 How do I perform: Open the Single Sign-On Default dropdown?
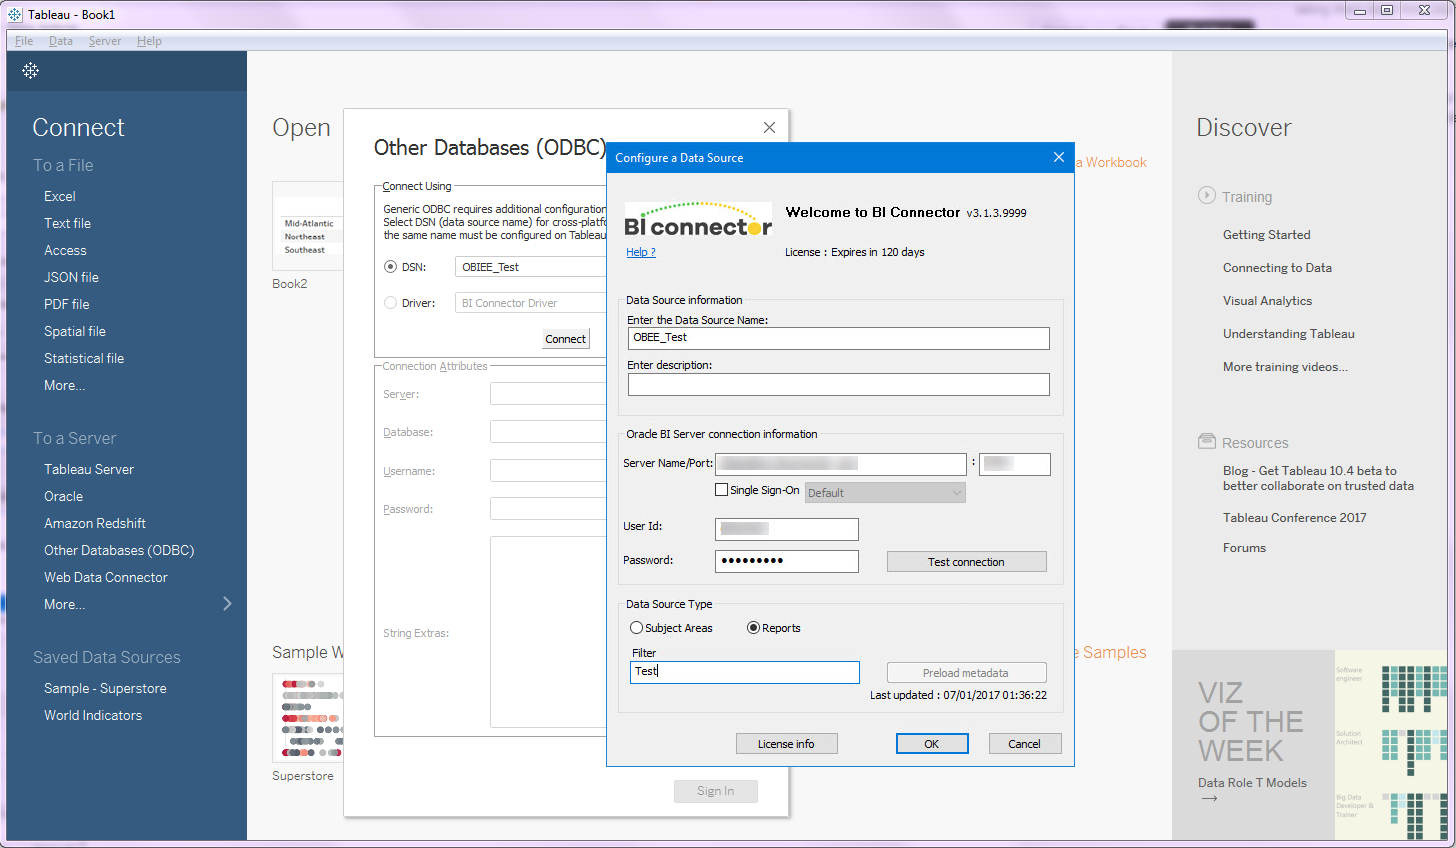[x=884, y=492]
